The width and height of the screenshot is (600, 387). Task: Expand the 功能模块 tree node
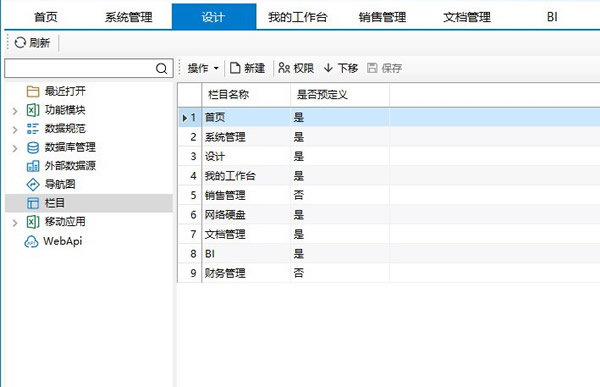(15, 111)
